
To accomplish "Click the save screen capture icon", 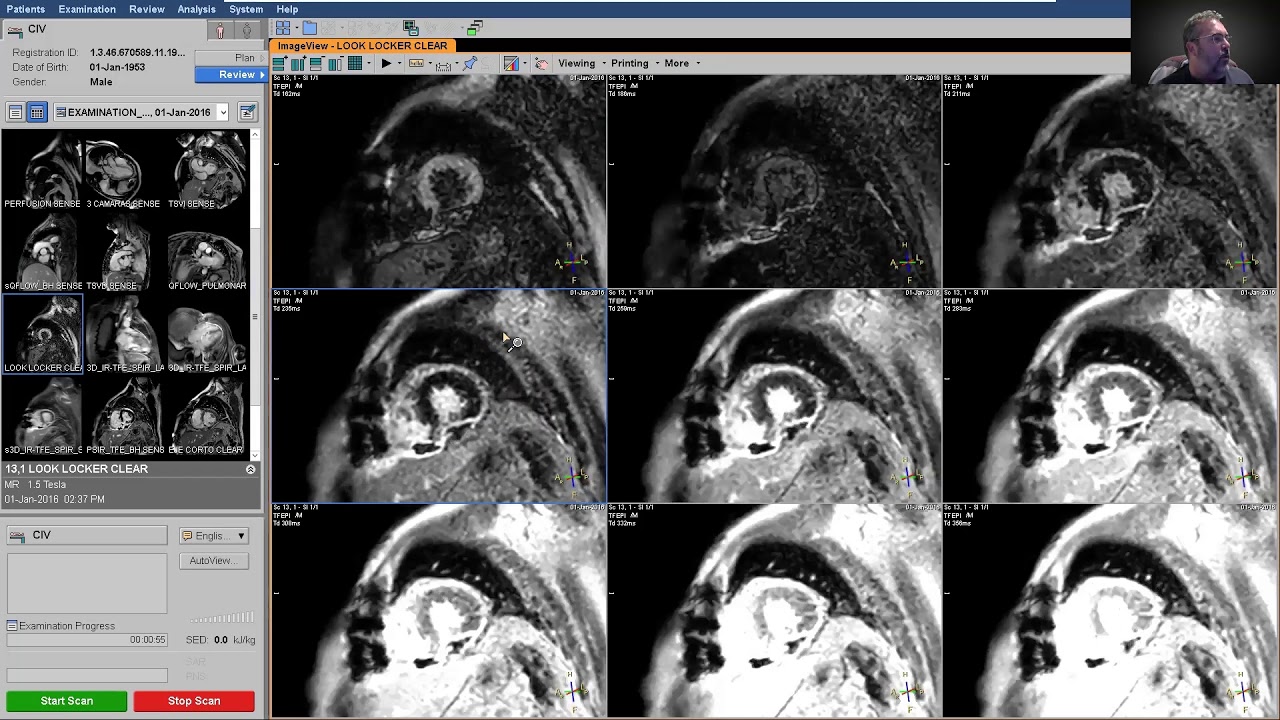I will pos(411,28).
